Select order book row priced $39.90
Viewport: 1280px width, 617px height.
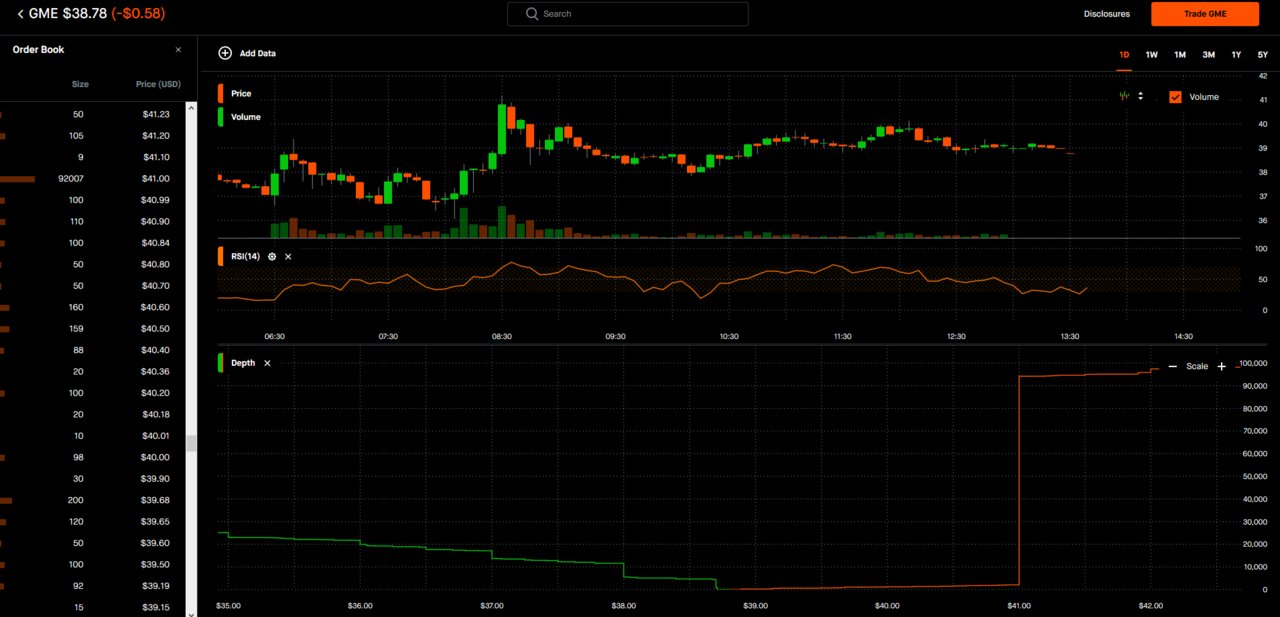93,479
